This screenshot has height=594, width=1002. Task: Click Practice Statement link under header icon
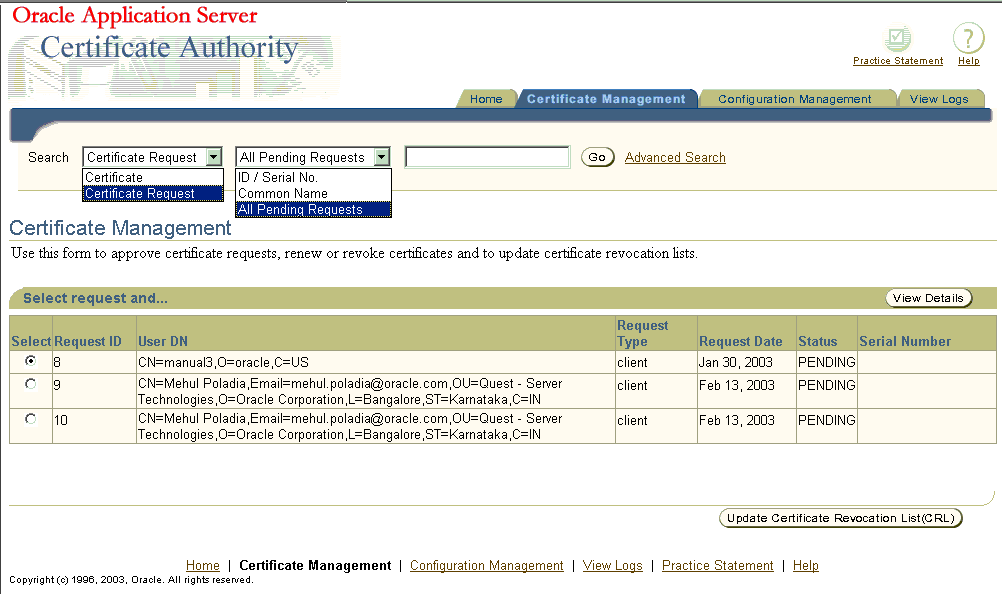pos(898,61)
